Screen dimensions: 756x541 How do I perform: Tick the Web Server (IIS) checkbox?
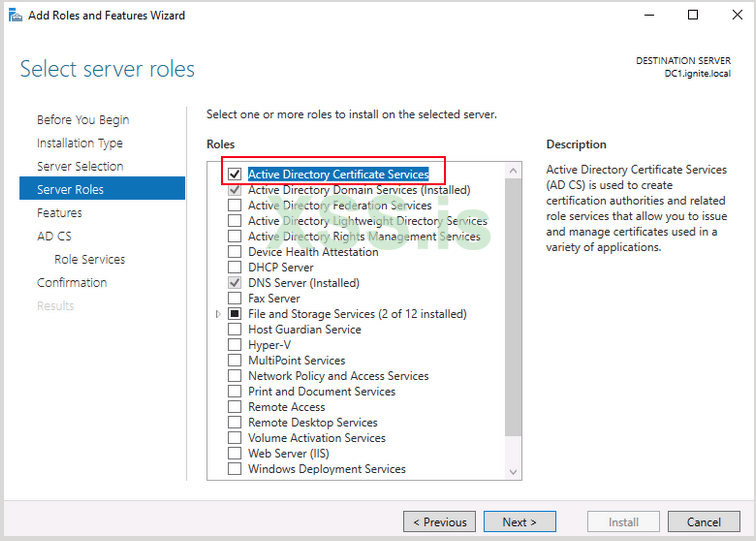click(234, 454)
